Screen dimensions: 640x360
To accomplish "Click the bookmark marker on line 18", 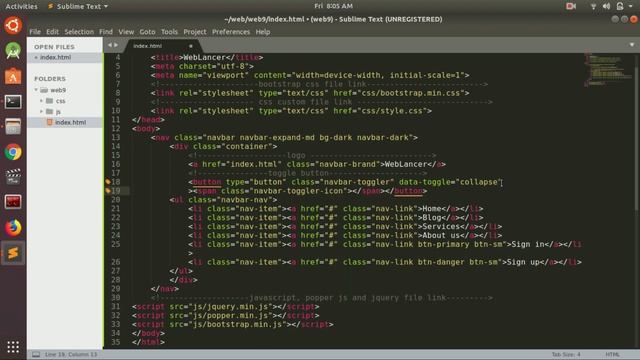I will click(108, 182).
